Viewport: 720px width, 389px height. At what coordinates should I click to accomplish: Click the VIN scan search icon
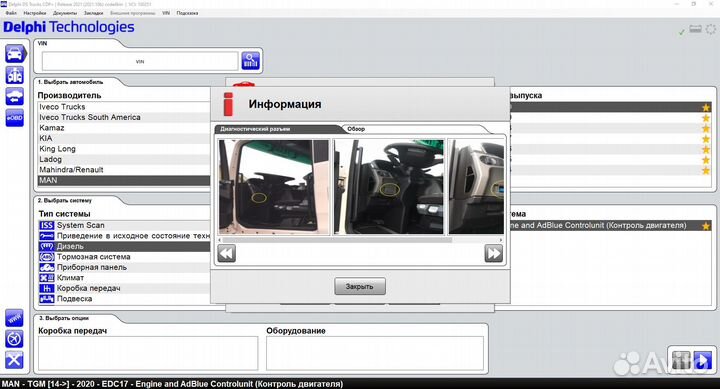[x=251, y=61]
